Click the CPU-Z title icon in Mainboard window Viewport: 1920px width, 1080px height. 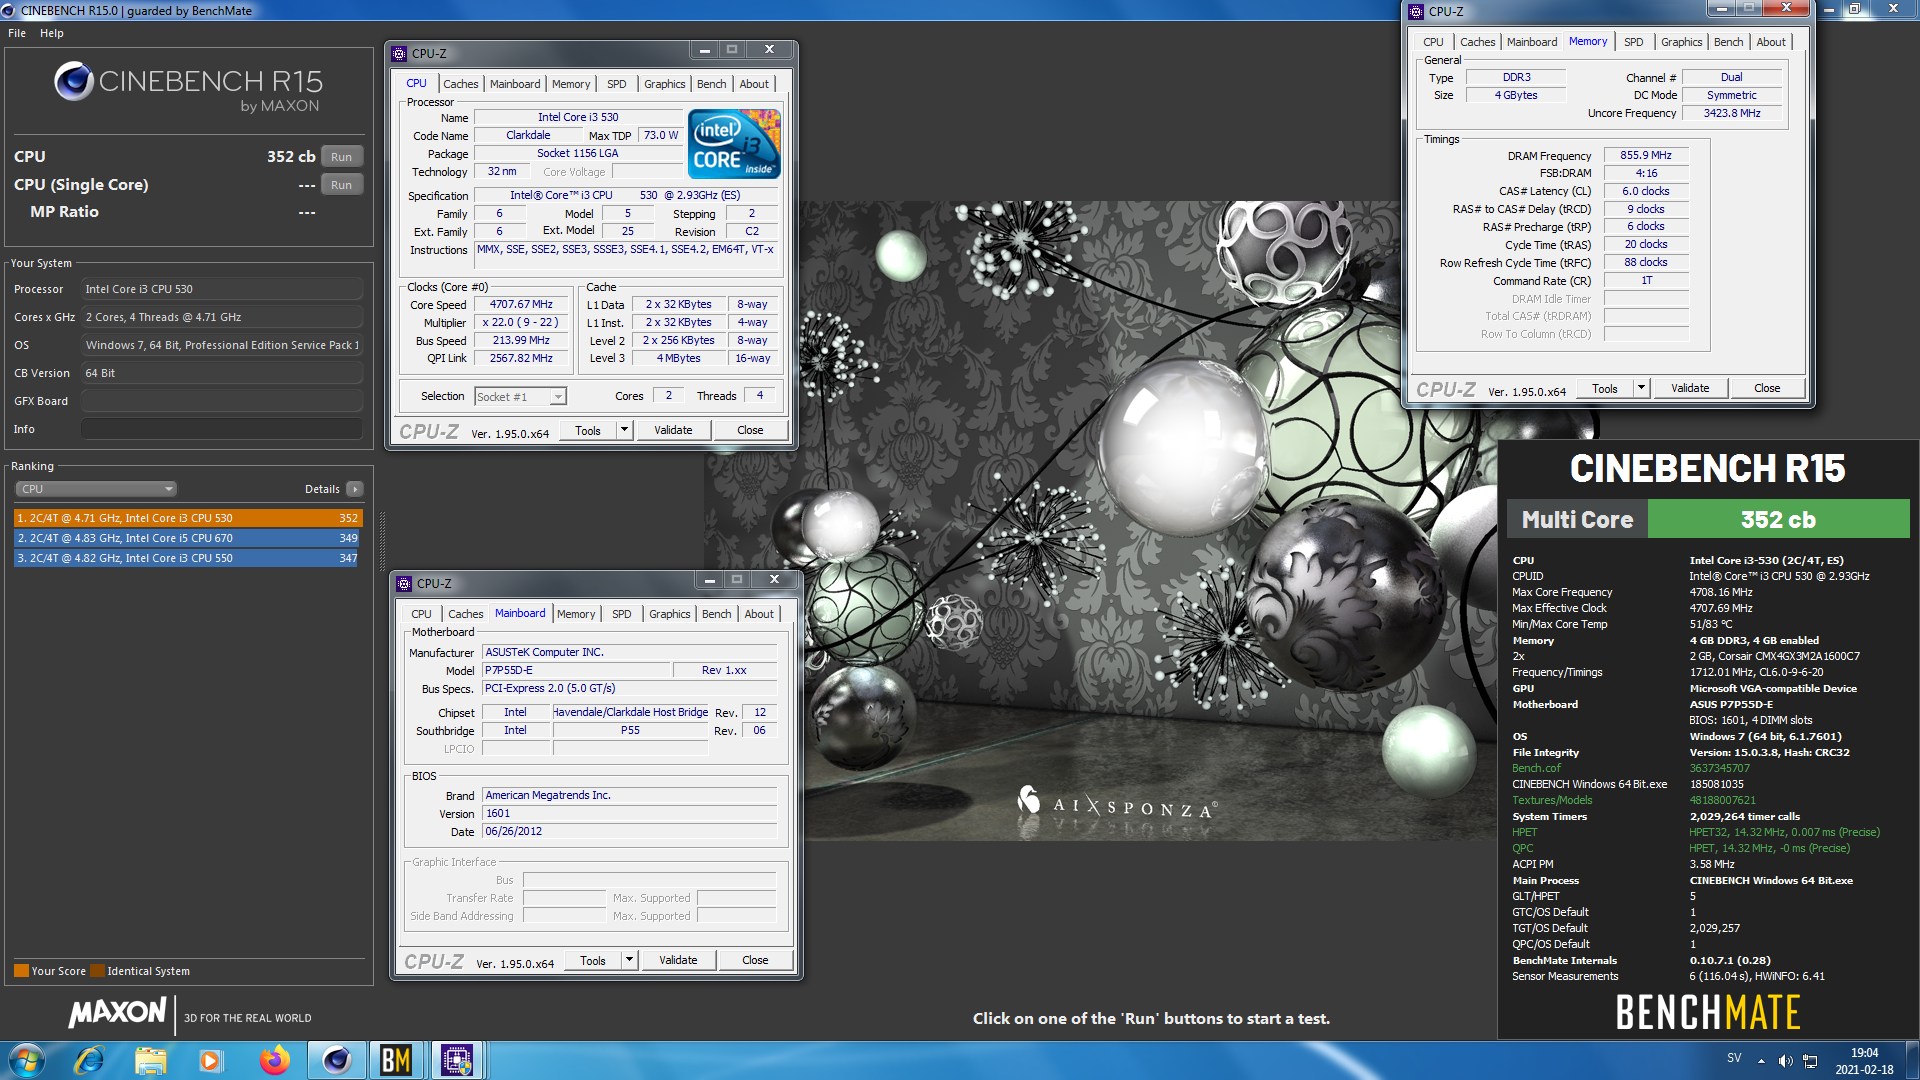(404, 583)
